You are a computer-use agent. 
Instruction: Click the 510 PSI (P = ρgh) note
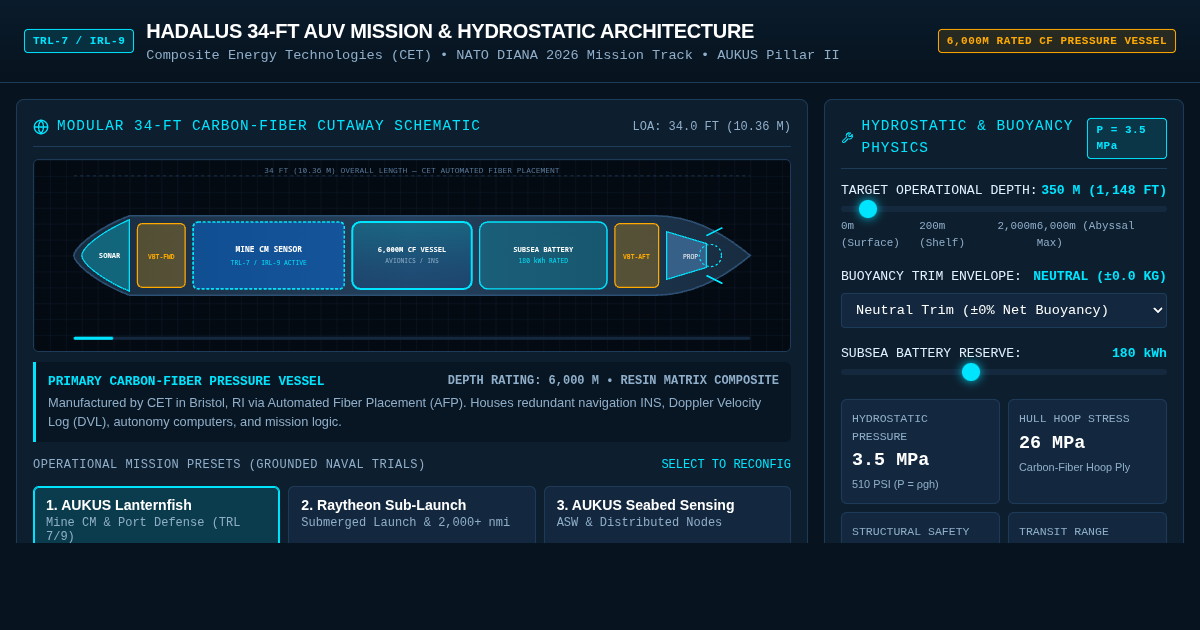pos(895,484)
